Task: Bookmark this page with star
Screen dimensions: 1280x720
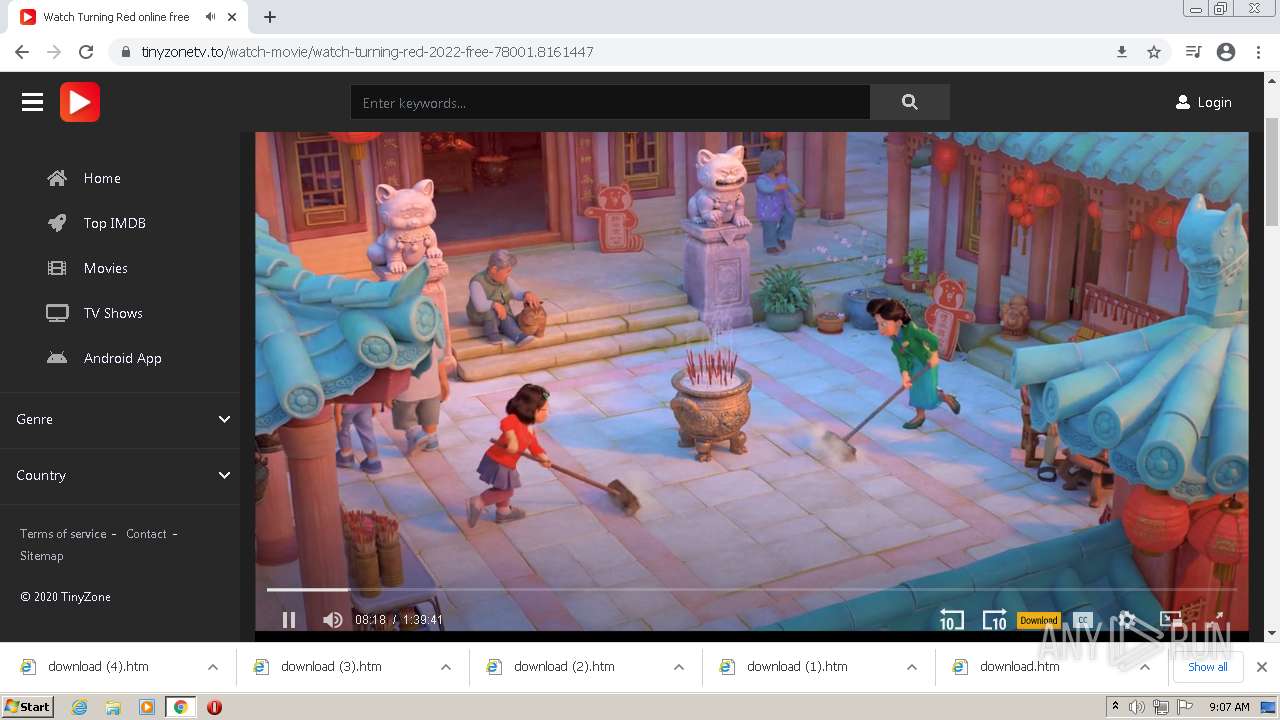Action: tap(1154, 52)
